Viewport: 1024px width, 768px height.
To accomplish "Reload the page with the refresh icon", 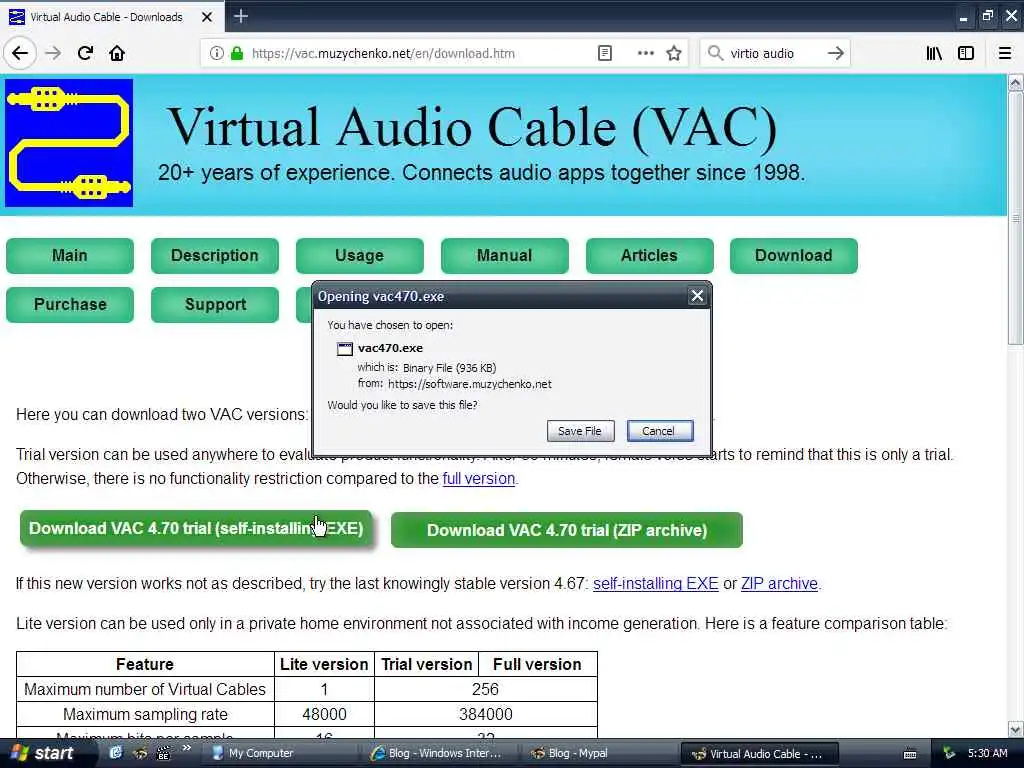I will [85, 53].
